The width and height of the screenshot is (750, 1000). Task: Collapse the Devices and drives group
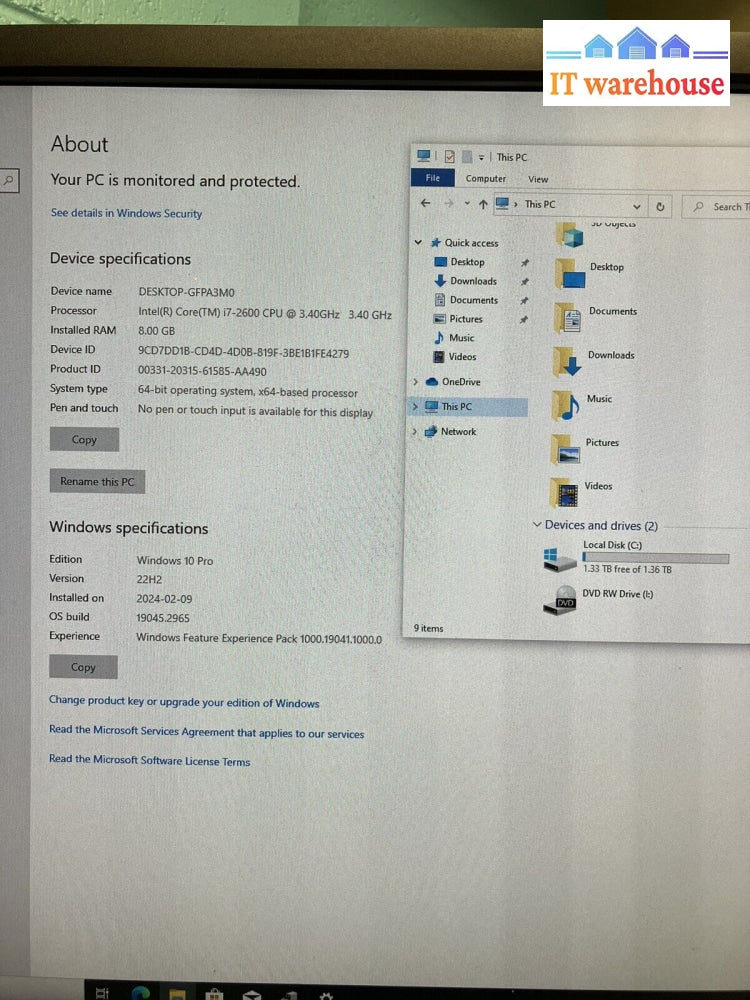point(537,524)
